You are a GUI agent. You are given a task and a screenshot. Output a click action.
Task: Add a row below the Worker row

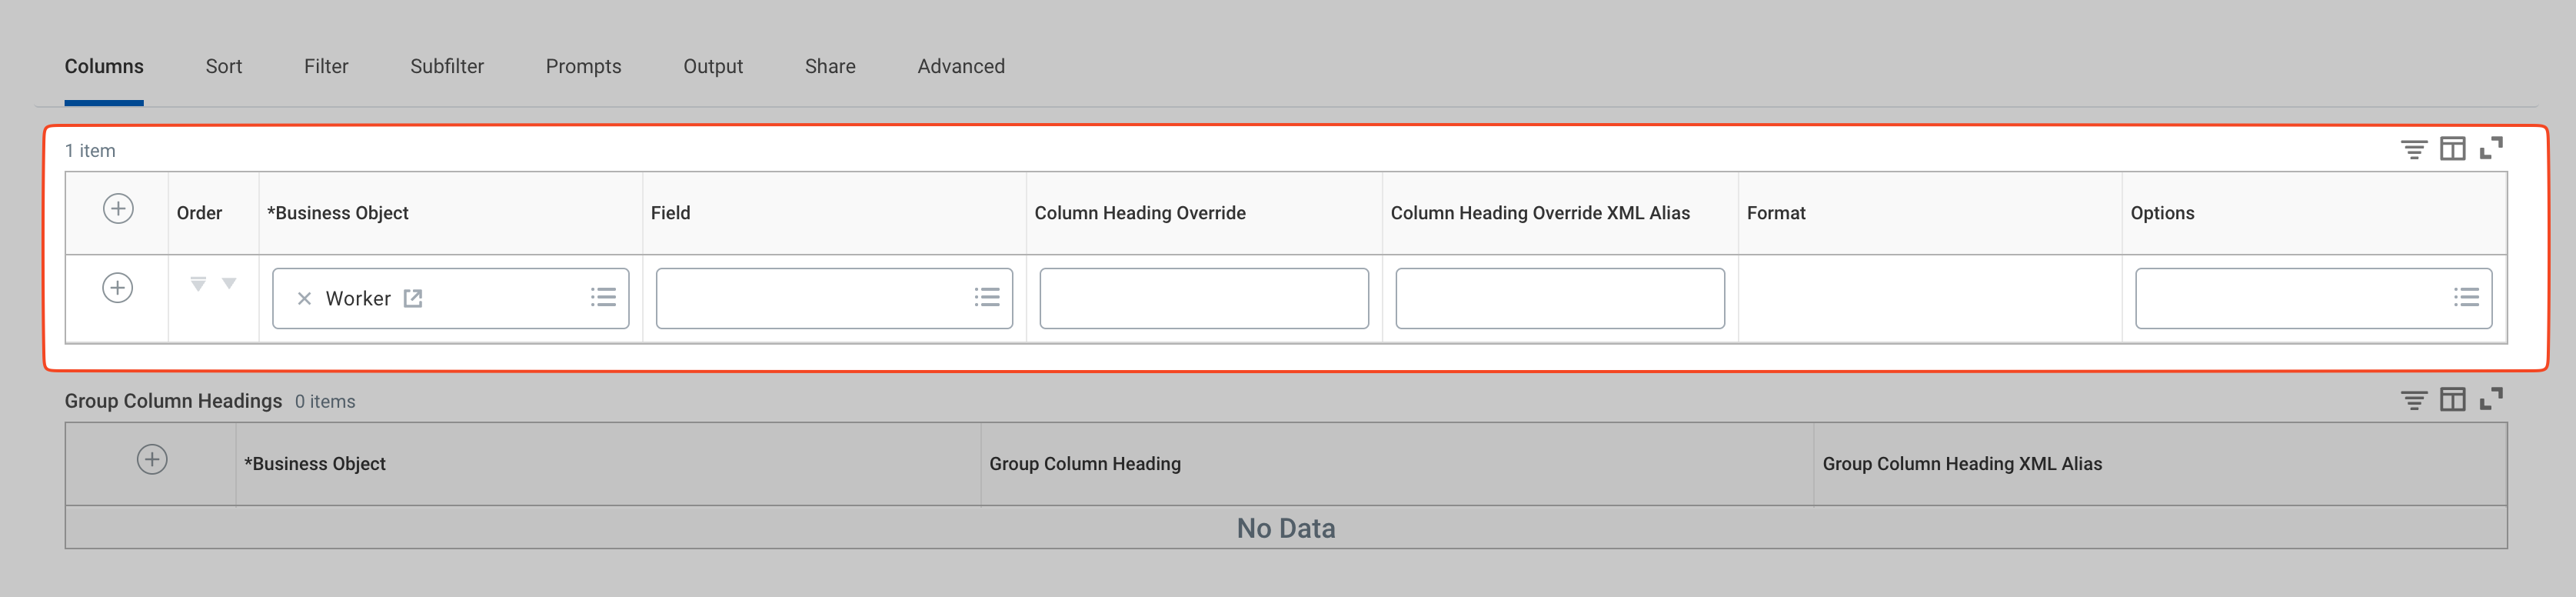118,288
